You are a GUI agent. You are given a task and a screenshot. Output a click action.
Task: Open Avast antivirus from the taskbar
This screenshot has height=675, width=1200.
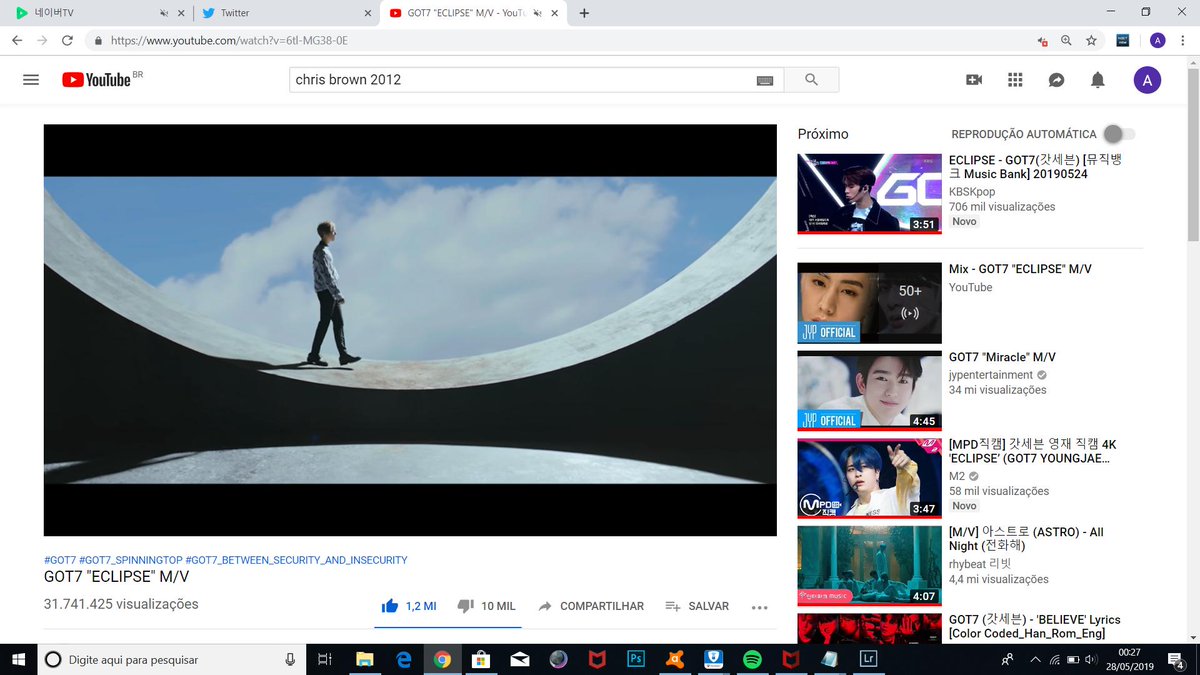(x=674, y=659)
